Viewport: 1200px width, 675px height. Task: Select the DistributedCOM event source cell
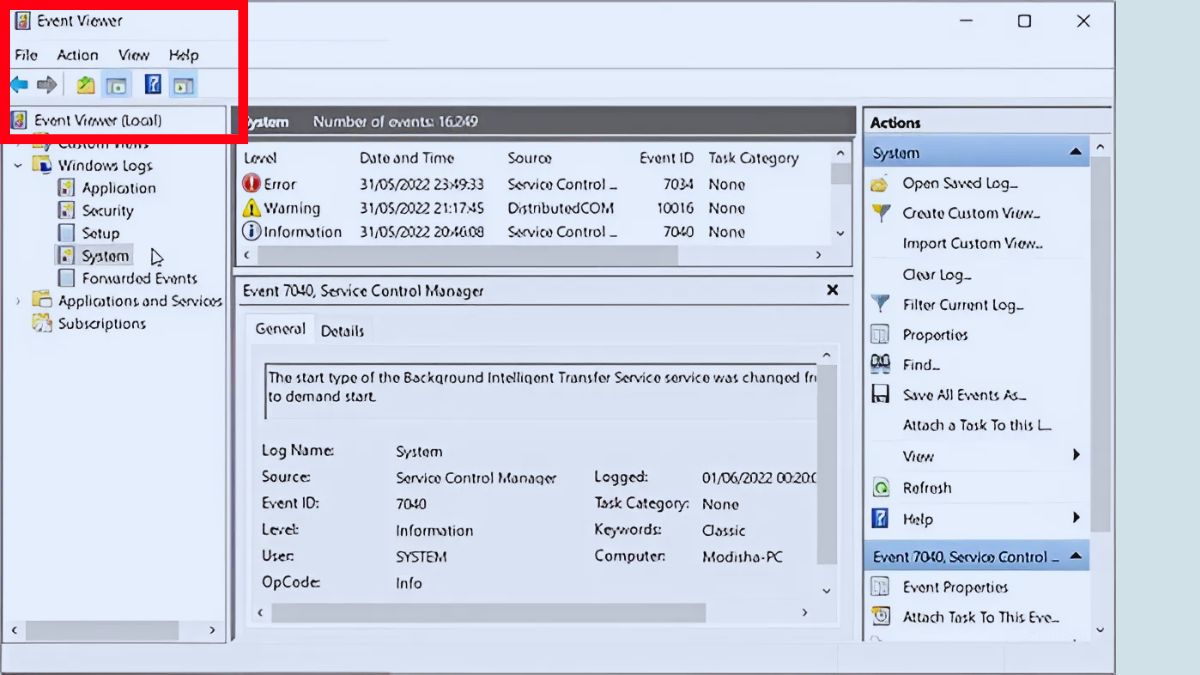point(560,208)
